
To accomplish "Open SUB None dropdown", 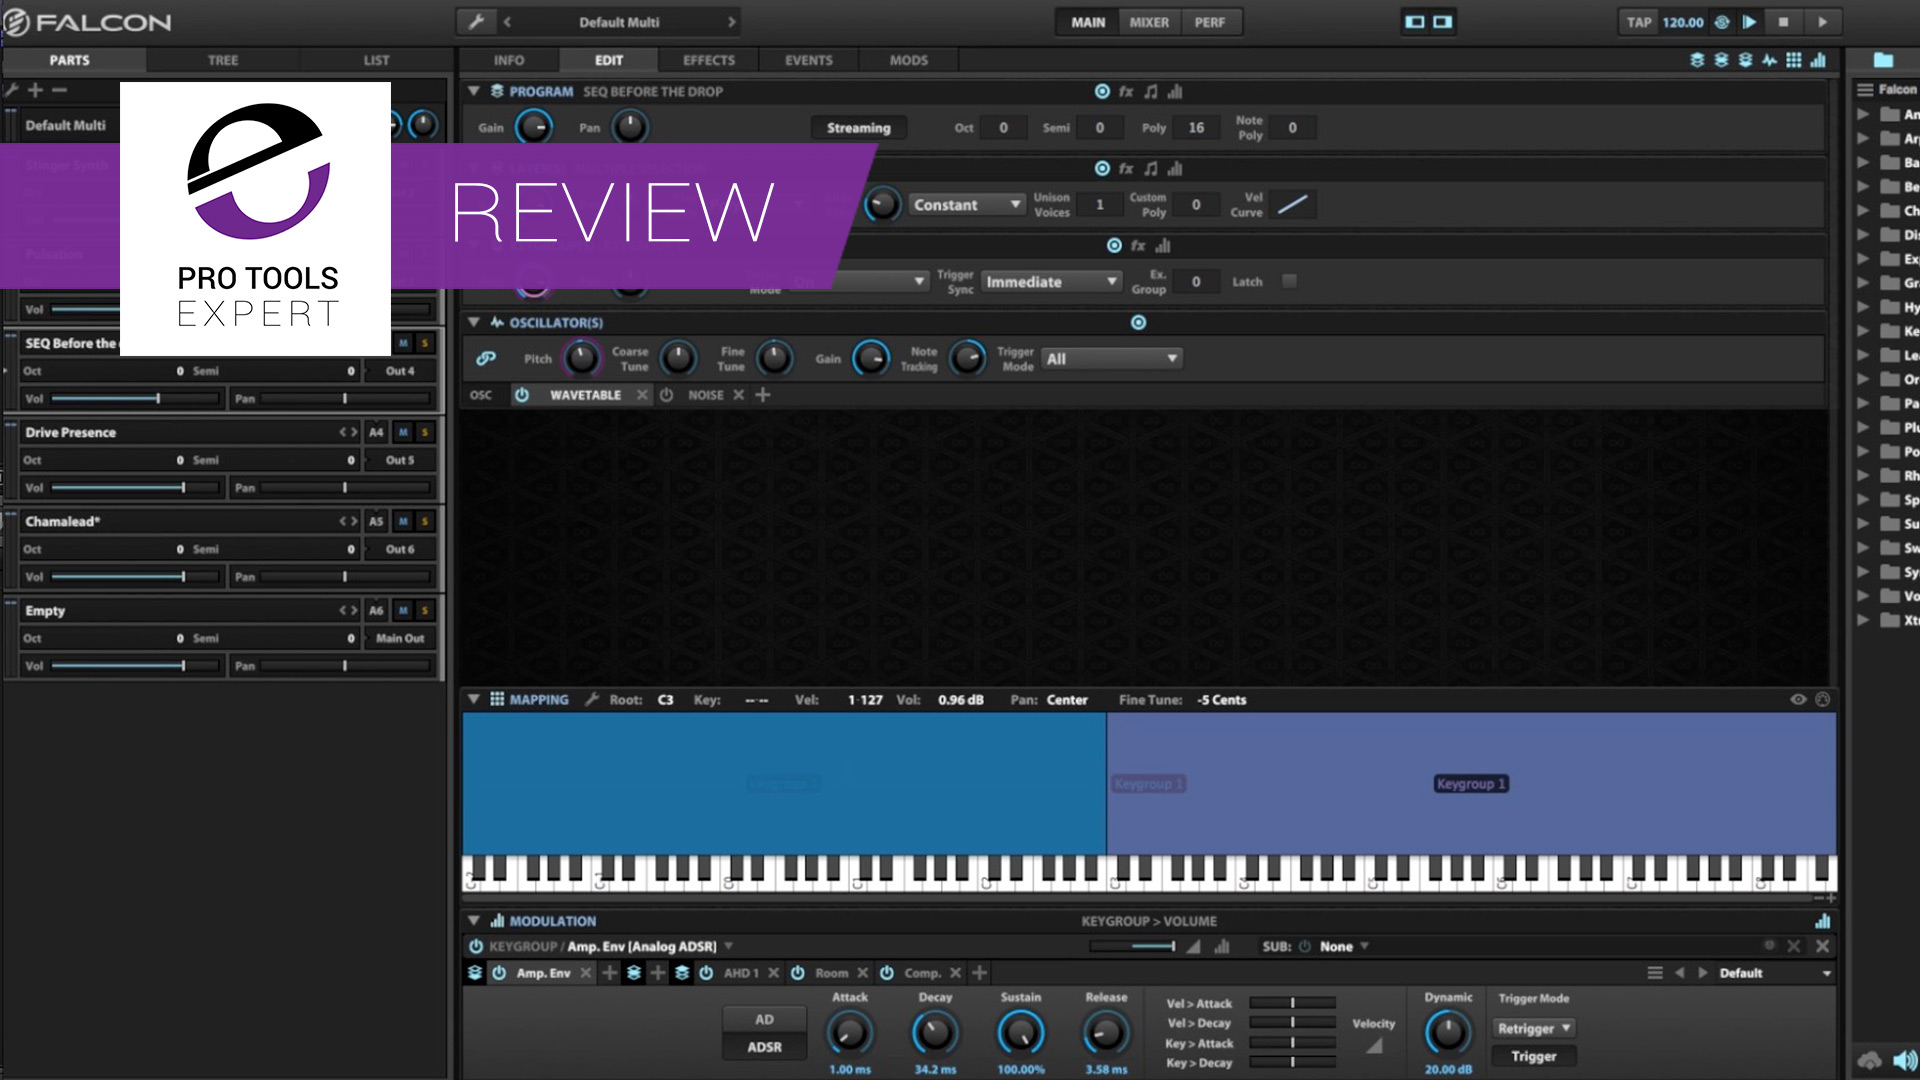I will (1343, 946).
